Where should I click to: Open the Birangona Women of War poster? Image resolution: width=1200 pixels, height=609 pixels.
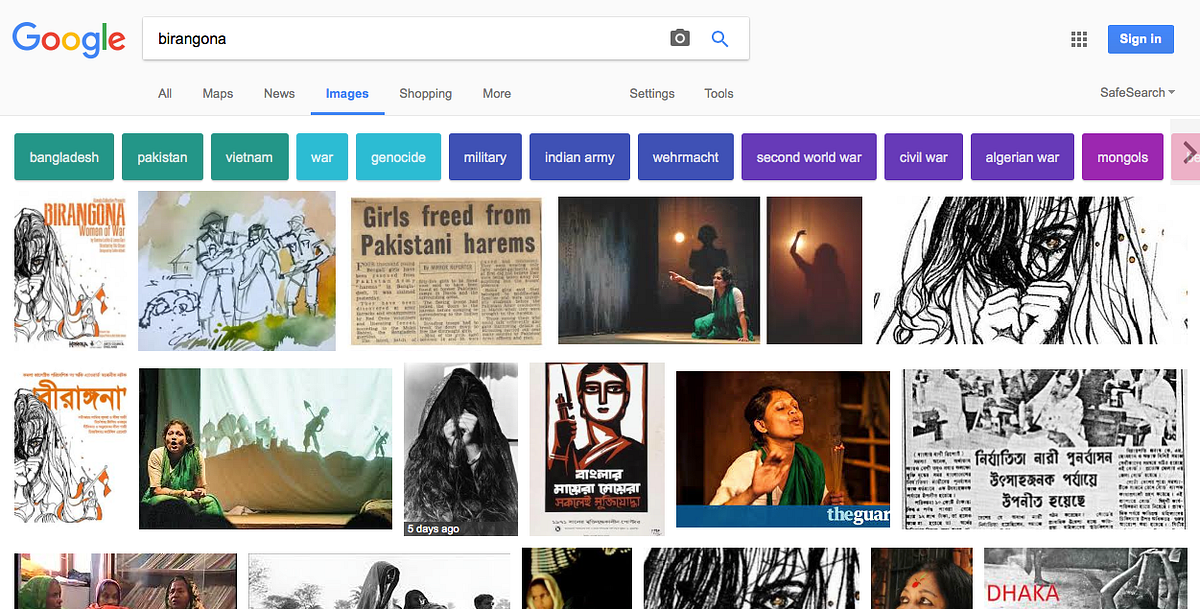[x=70, y=272]
